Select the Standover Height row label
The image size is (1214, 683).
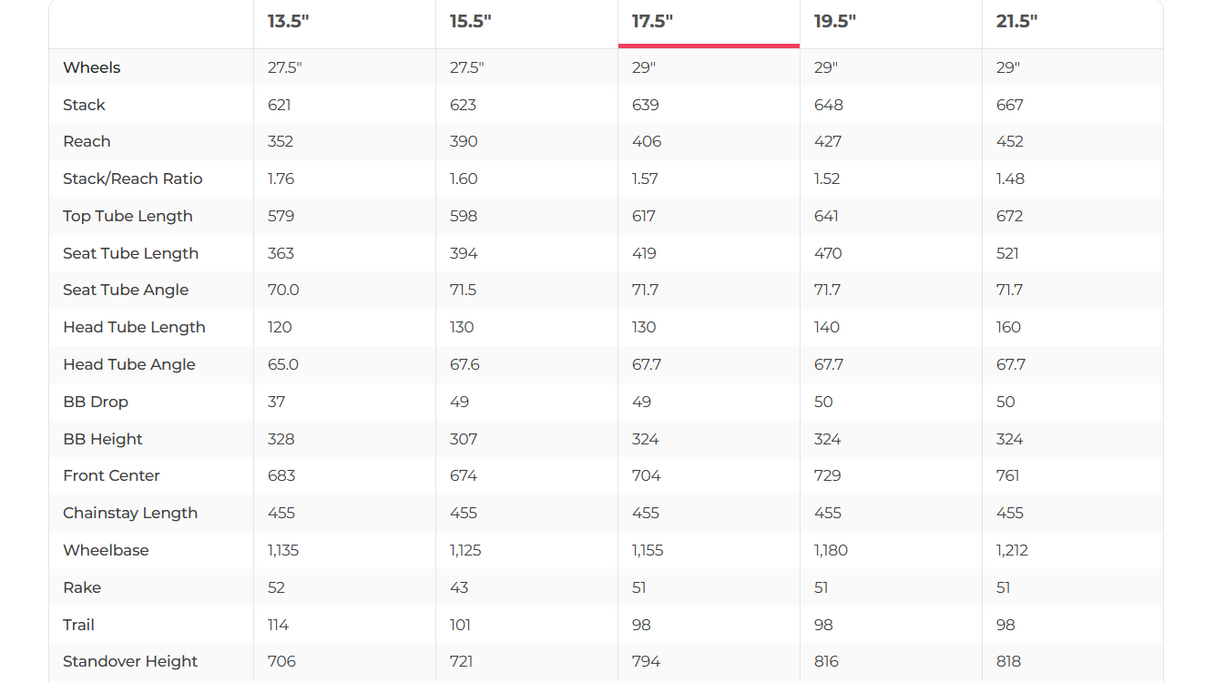tap(130, 662)
